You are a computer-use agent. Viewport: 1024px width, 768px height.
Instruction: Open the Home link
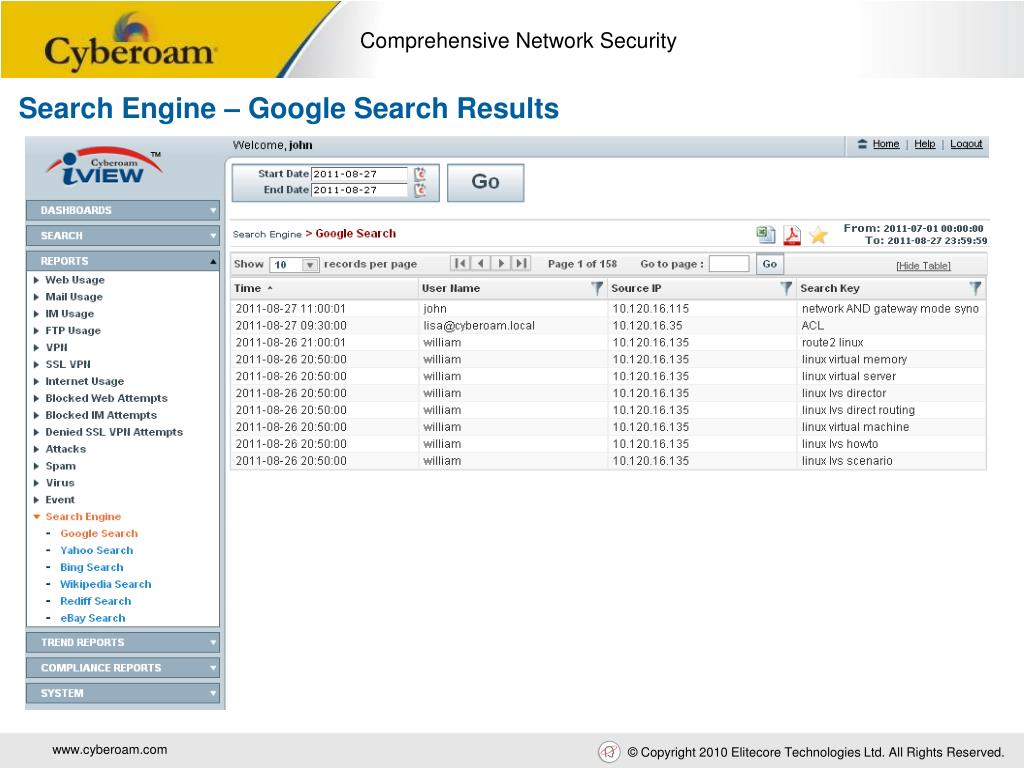(886, 144)
